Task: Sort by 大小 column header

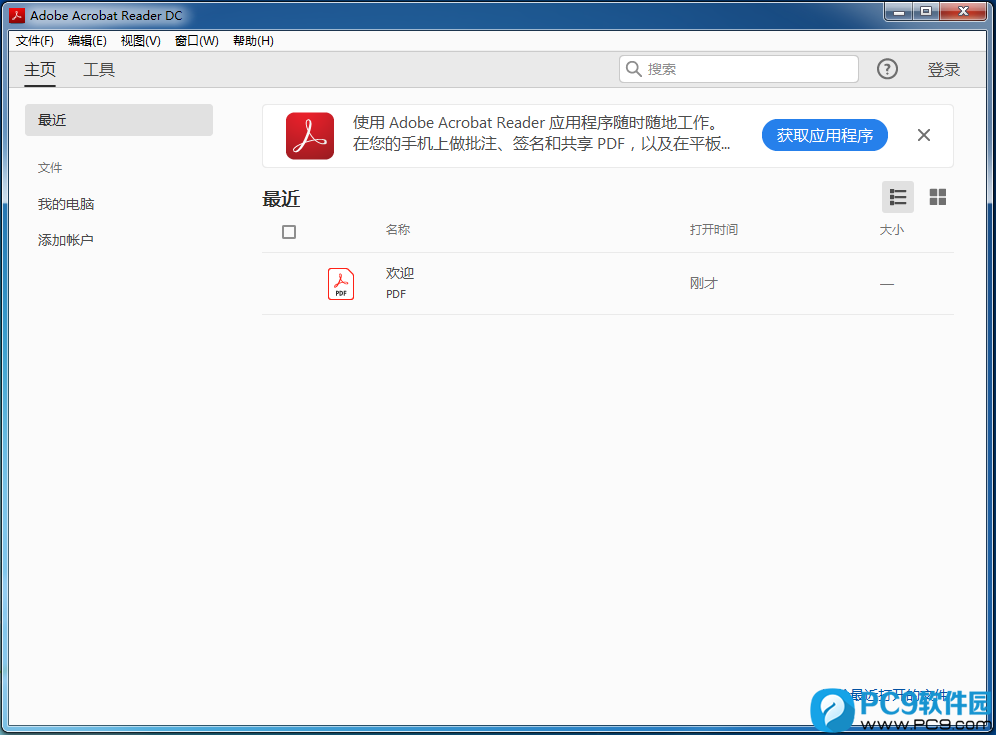Action: pyautogui.click(x=891, y=229)
